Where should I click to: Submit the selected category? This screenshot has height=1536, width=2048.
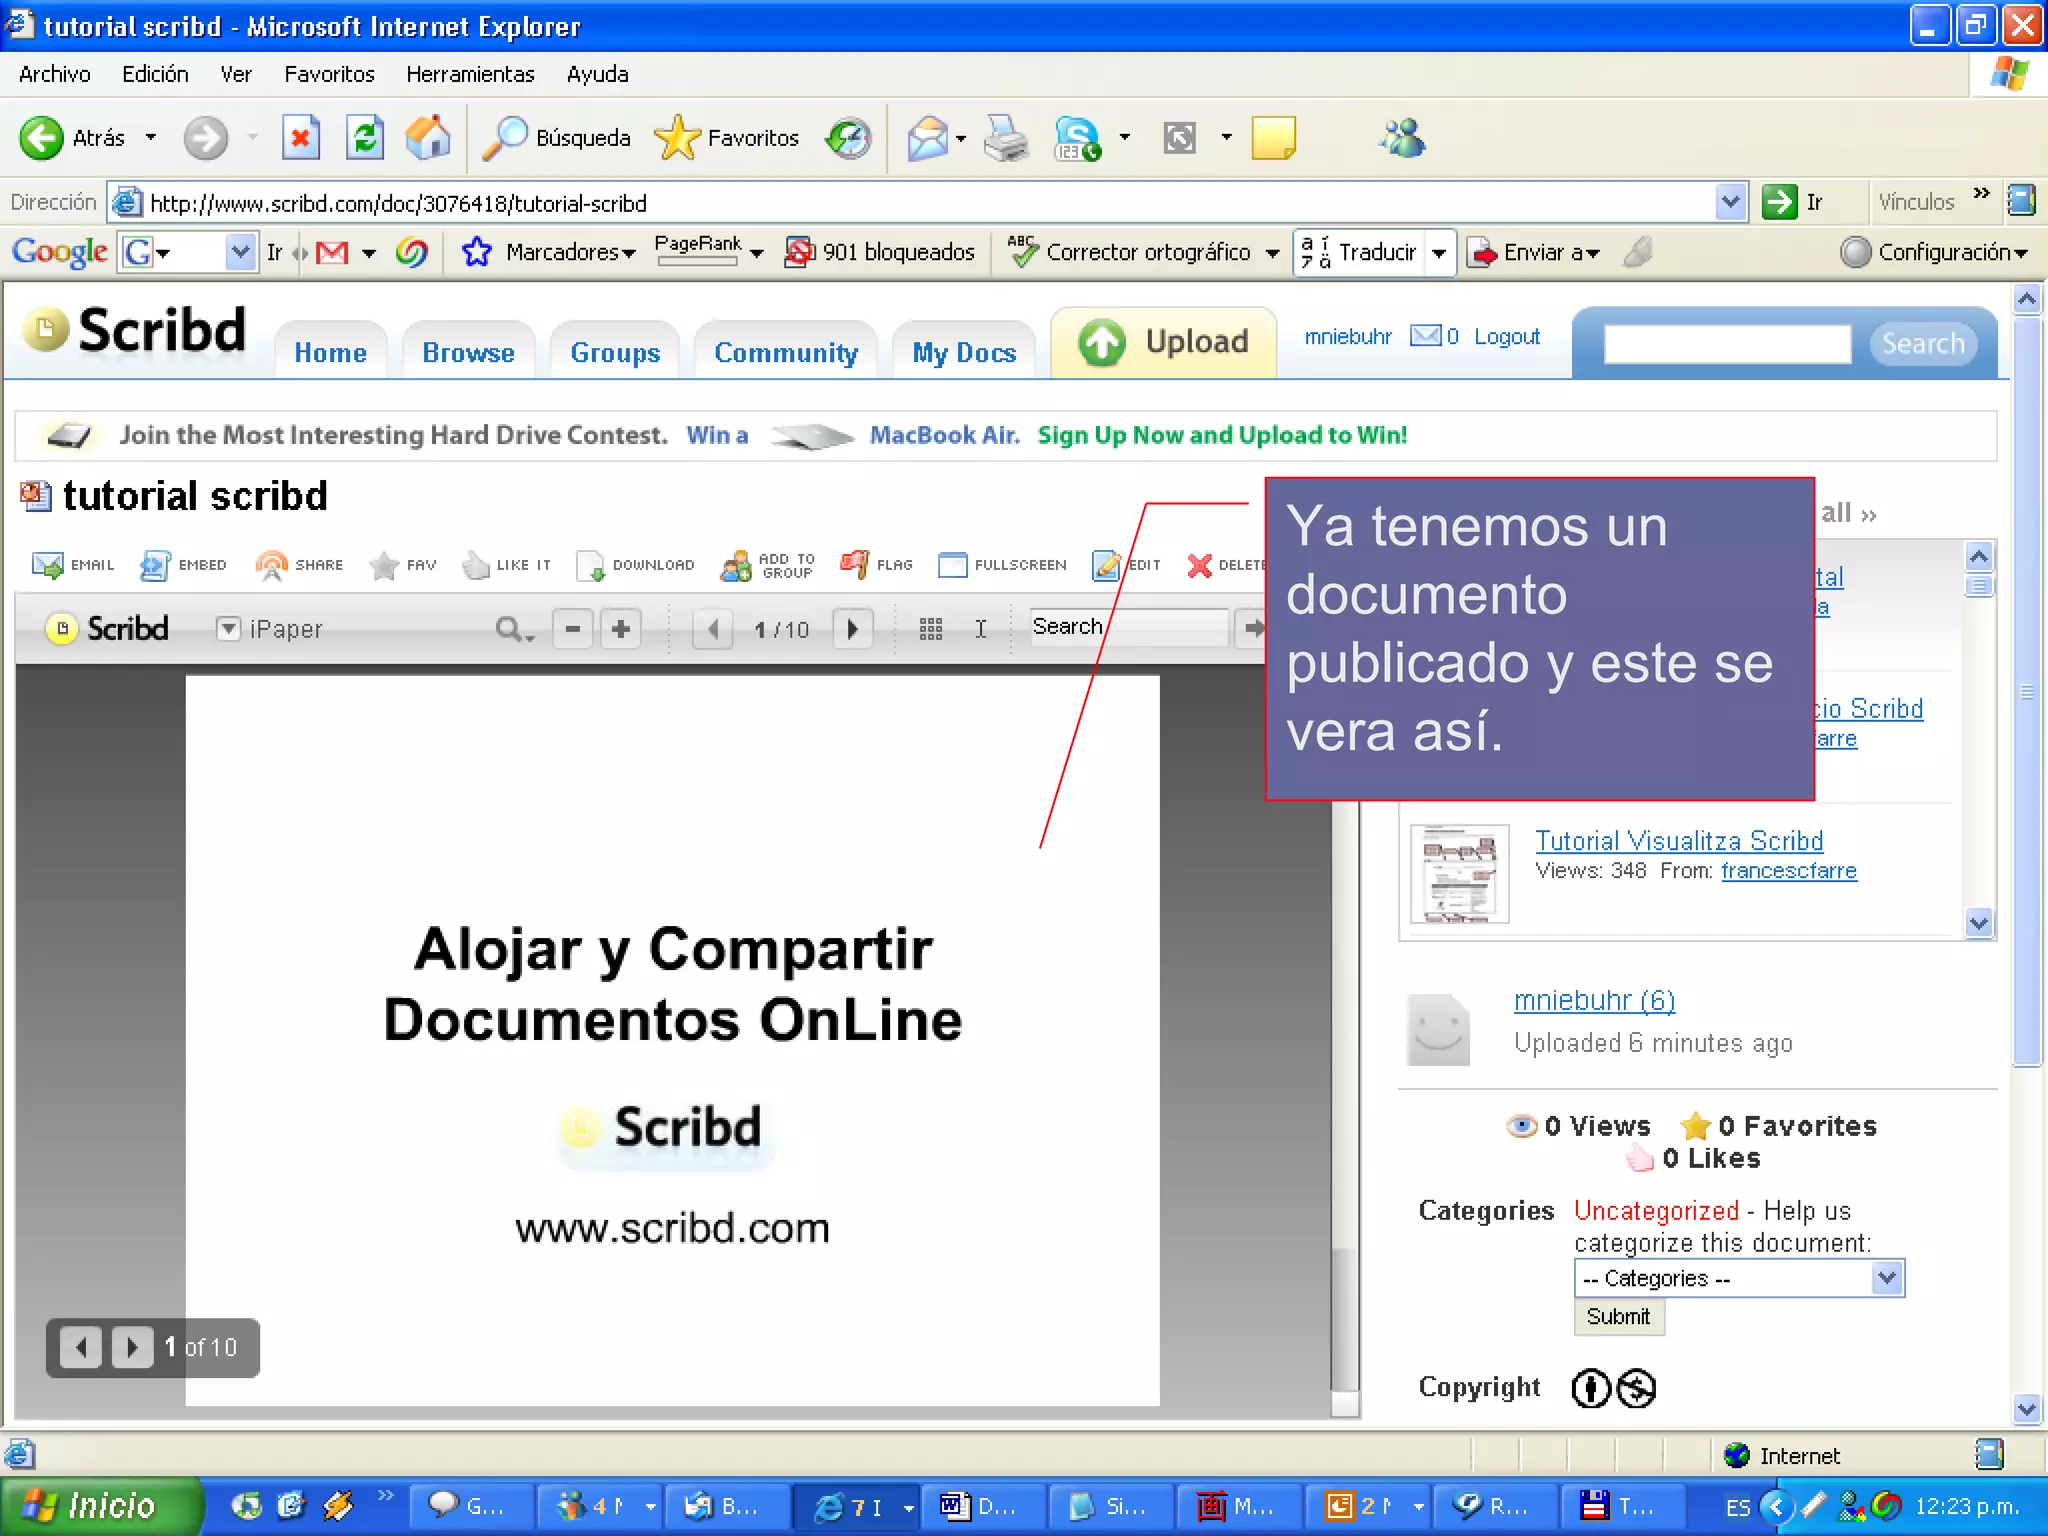tap(1619, 1316)
